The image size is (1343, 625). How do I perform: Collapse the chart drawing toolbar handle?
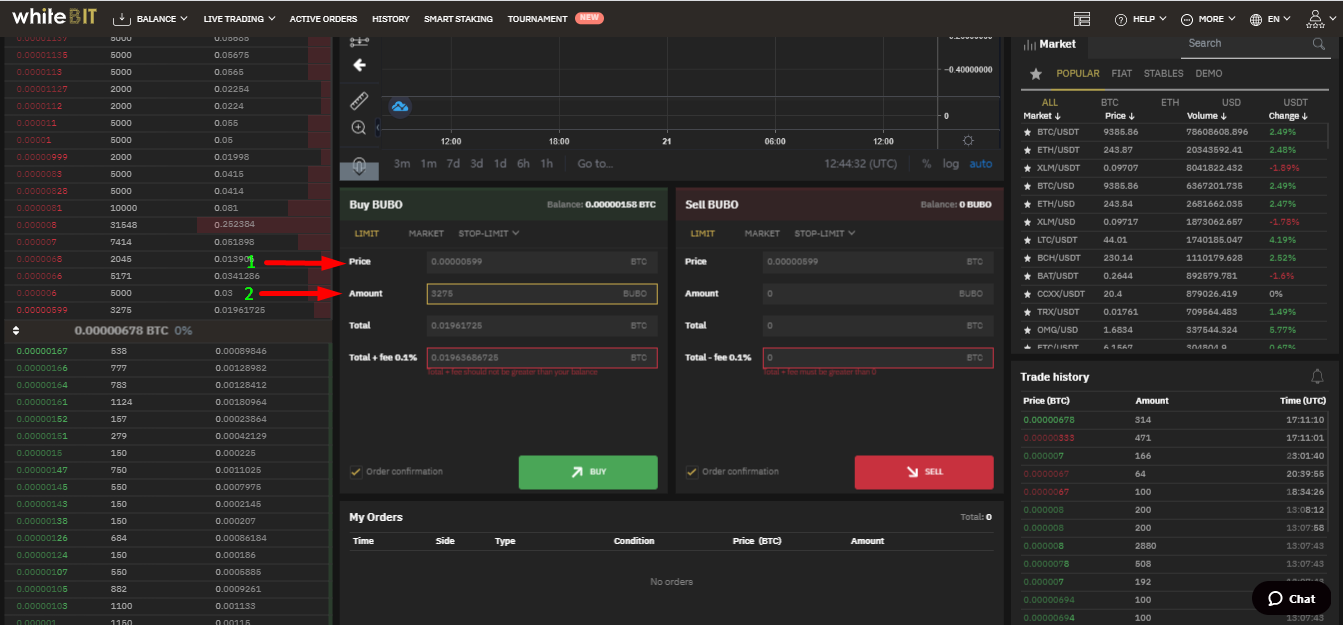376,128
